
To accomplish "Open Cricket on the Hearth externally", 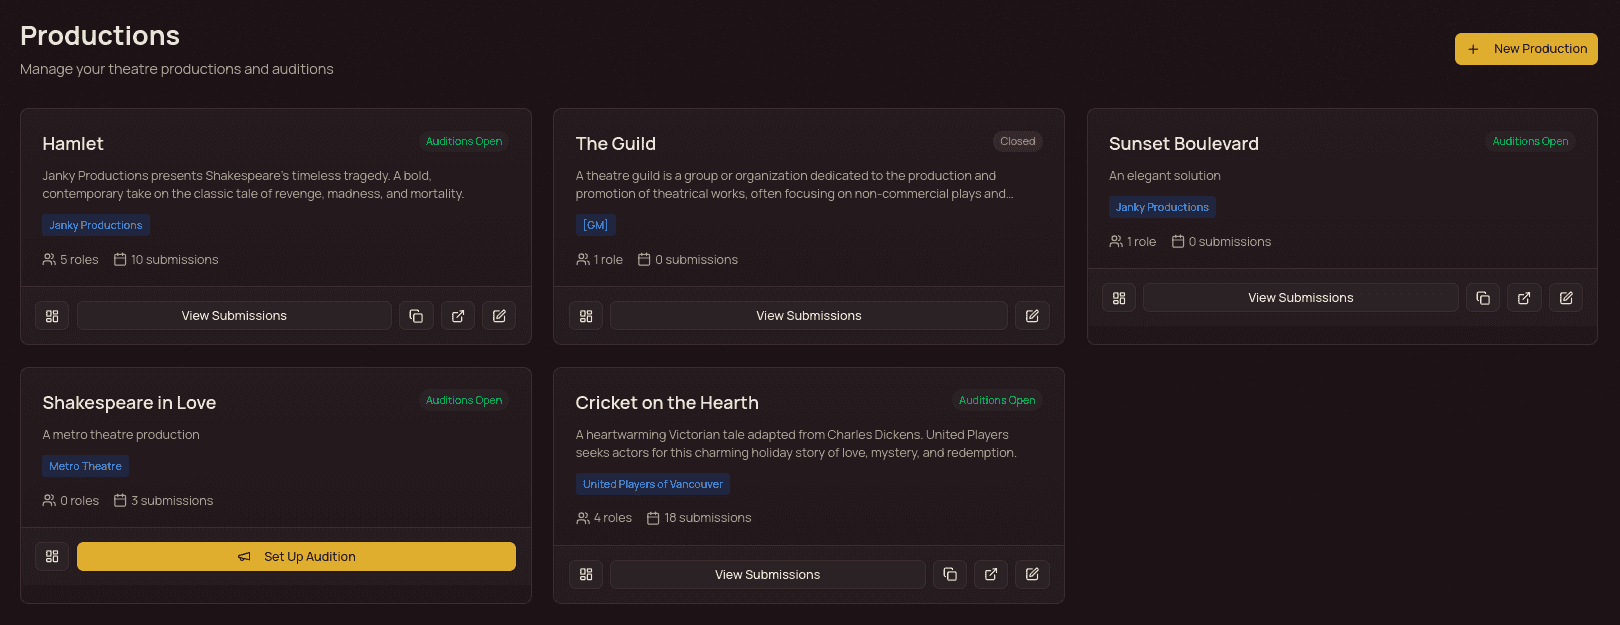I will [991, 575].
